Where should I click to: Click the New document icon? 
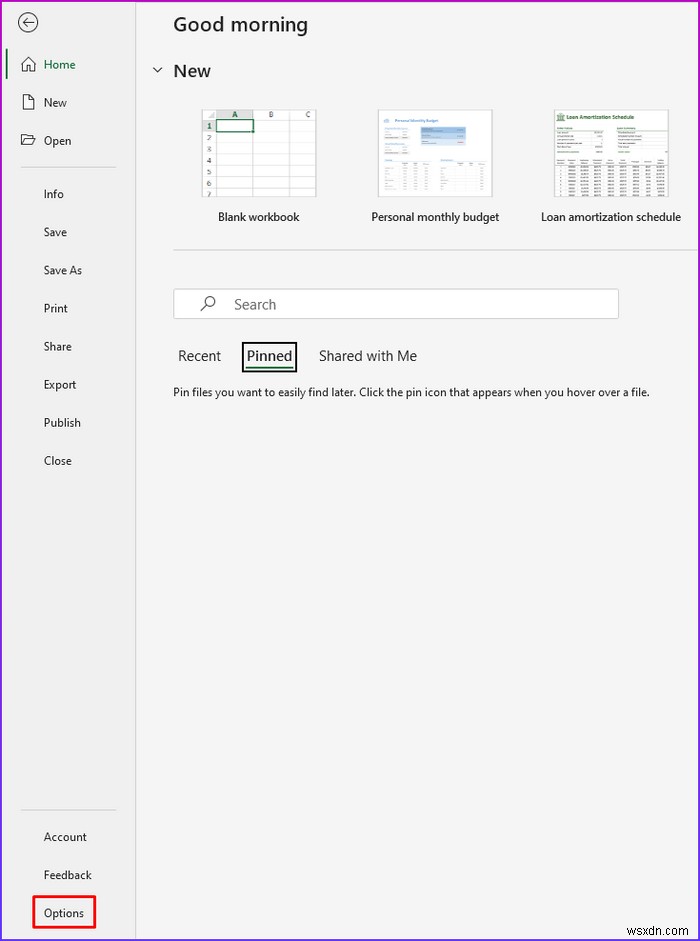pyautogui.click(x=28, y=102)
